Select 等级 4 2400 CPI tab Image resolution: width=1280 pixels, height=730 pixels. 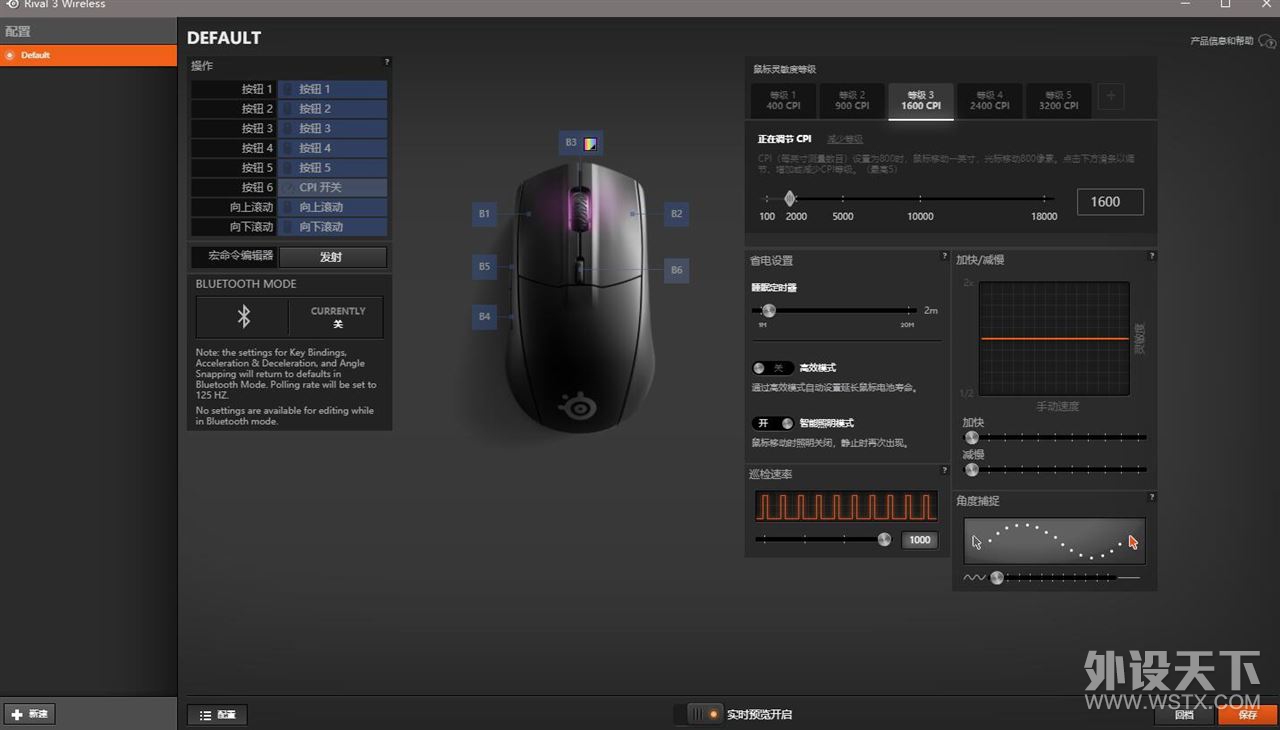coord(990,100)
